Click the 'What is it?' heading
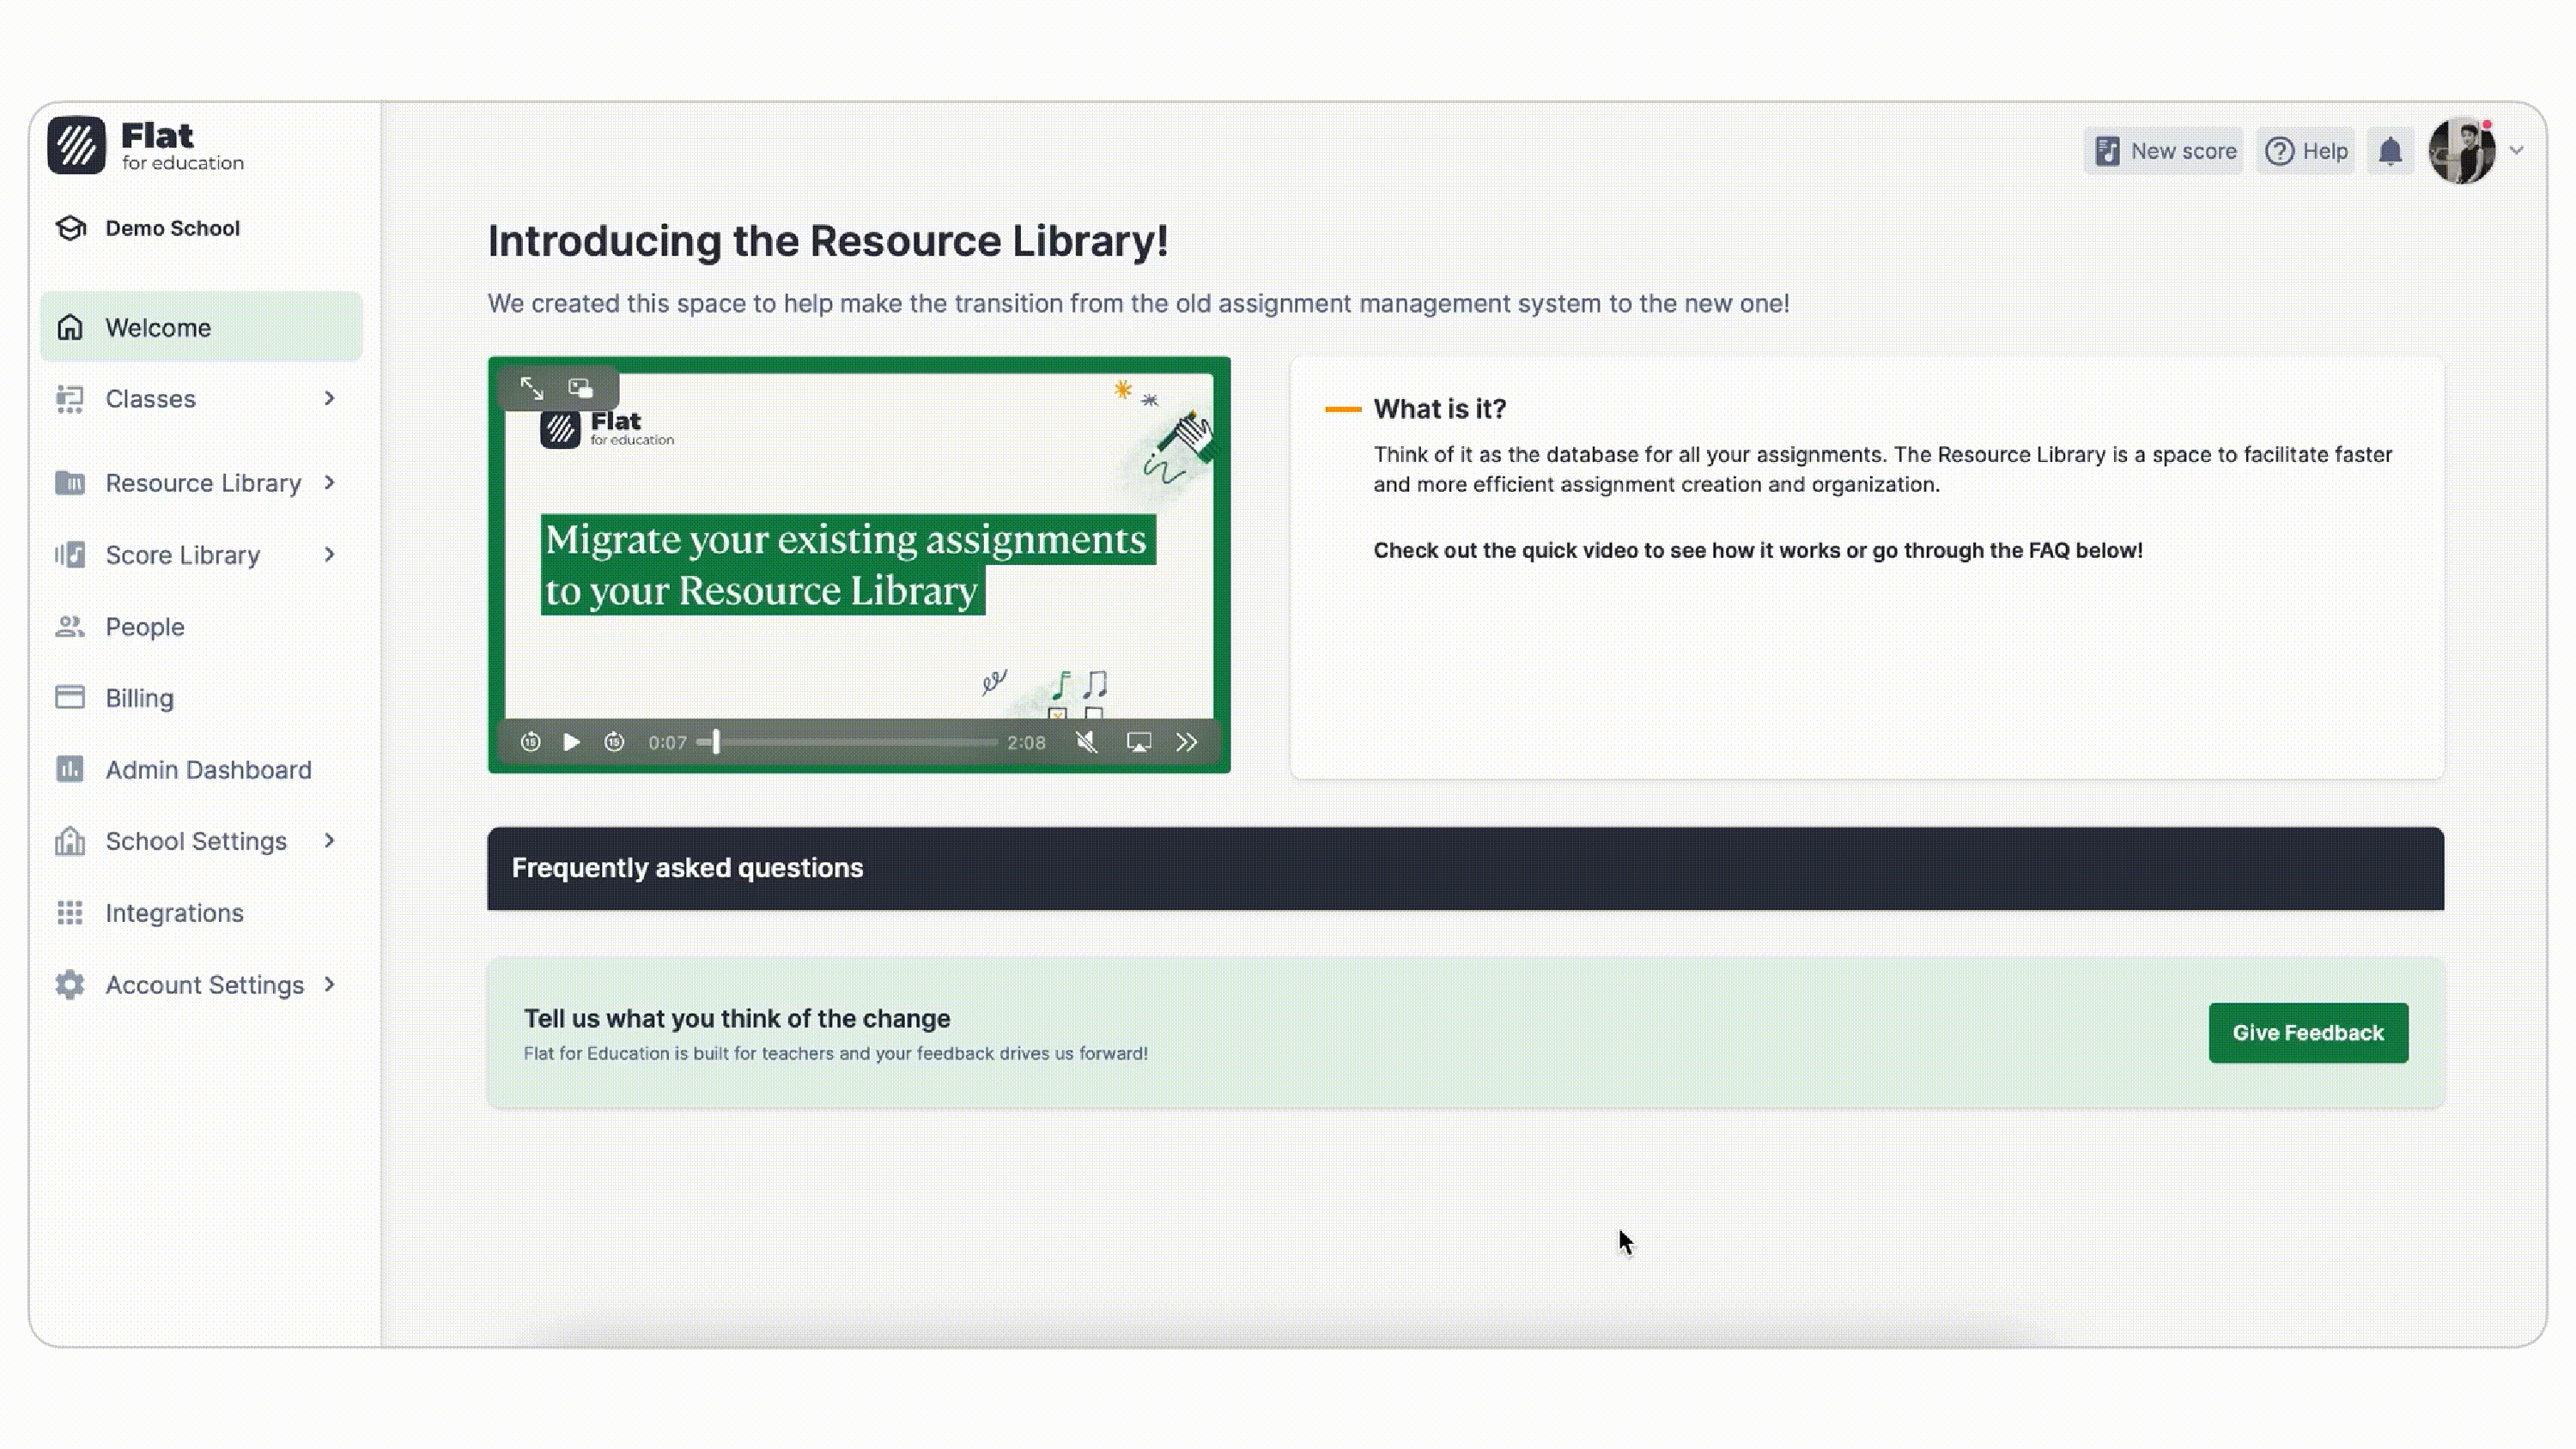The image size is (2576, 1449). [x=1439, y=409]
